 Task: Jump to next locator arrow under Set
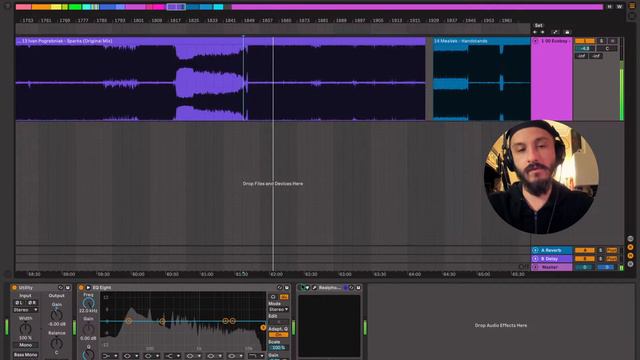[543, 32]
